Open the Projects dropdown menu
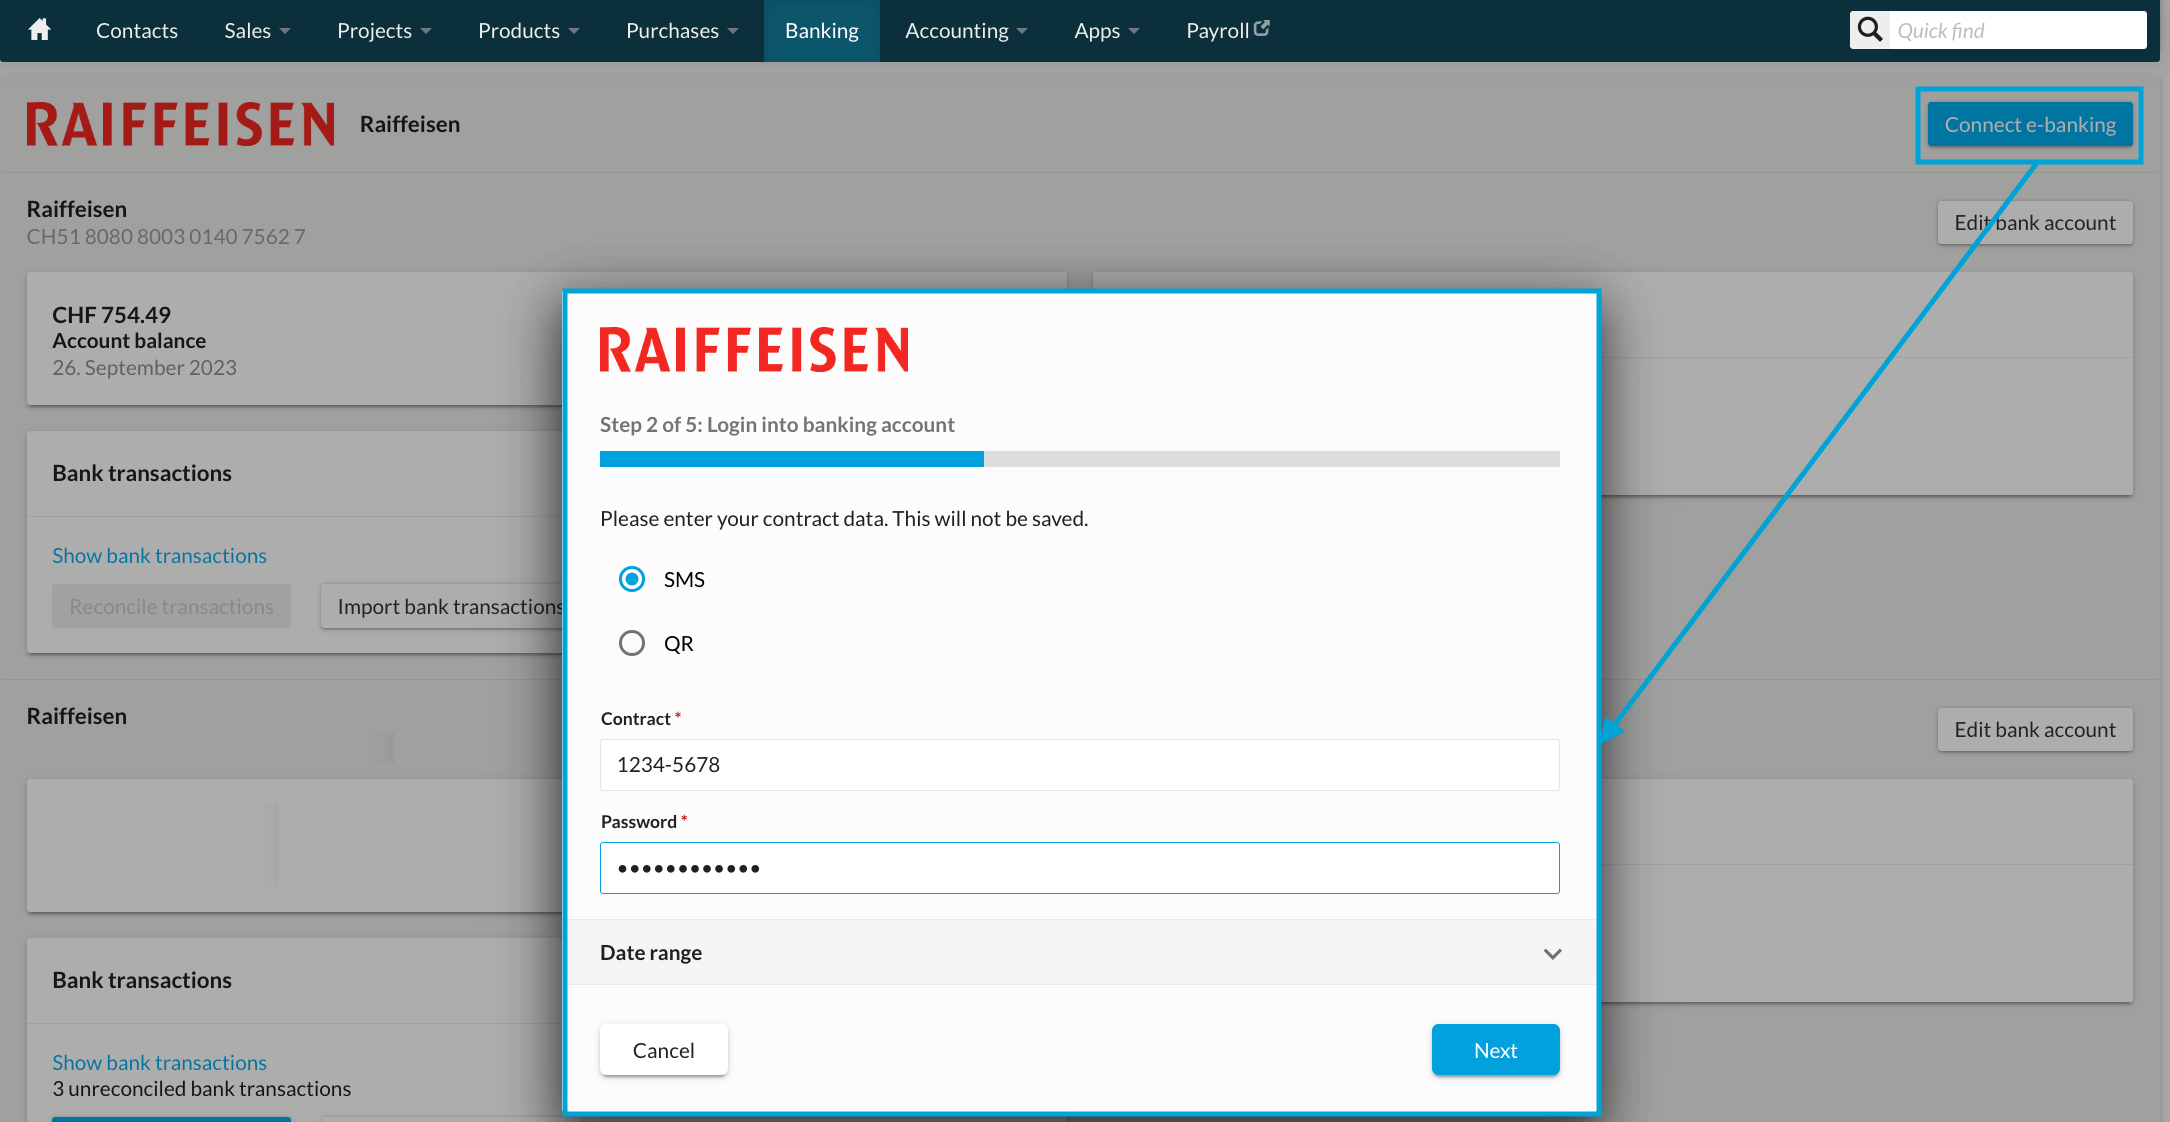Viewport: 2170px width, 1122px height. click(x=384, y=31)
